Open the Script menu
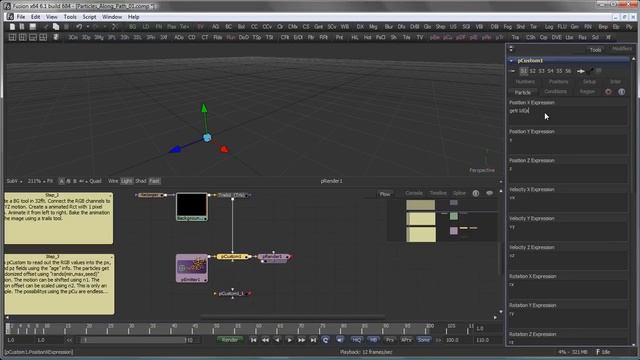Image resolution: width=640 pixels, height=360 pixels. point(89,17)
